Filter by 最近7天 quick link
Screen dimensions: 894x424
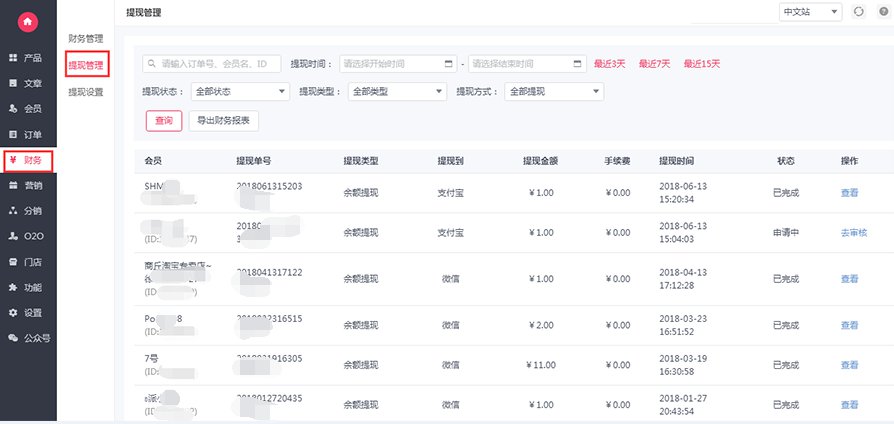click(655, 64)
